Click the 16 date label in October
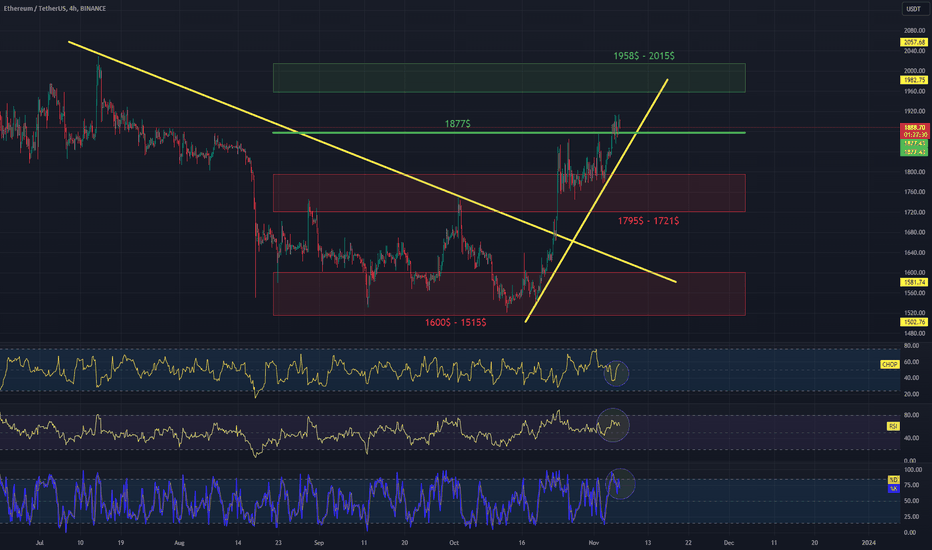Viewport: 932px width, 550px height. [522, 542]
